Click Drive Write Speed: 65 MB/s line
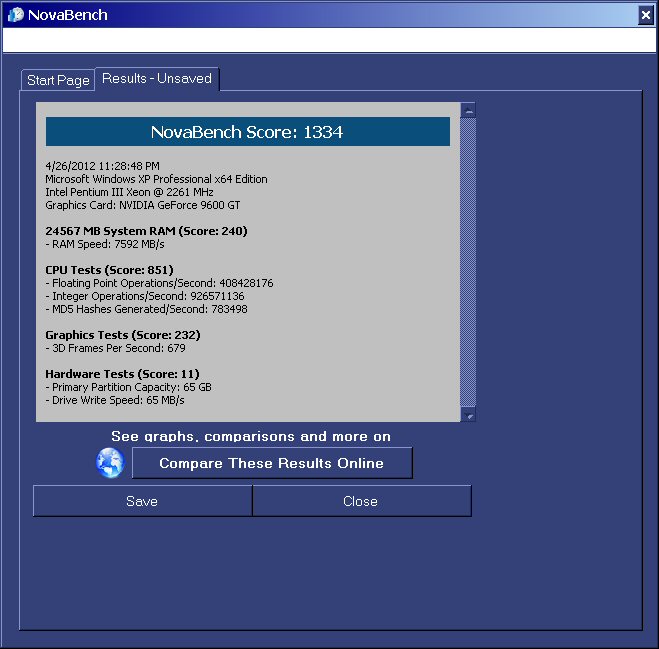The image size is (659, 649). coord(115,400)
